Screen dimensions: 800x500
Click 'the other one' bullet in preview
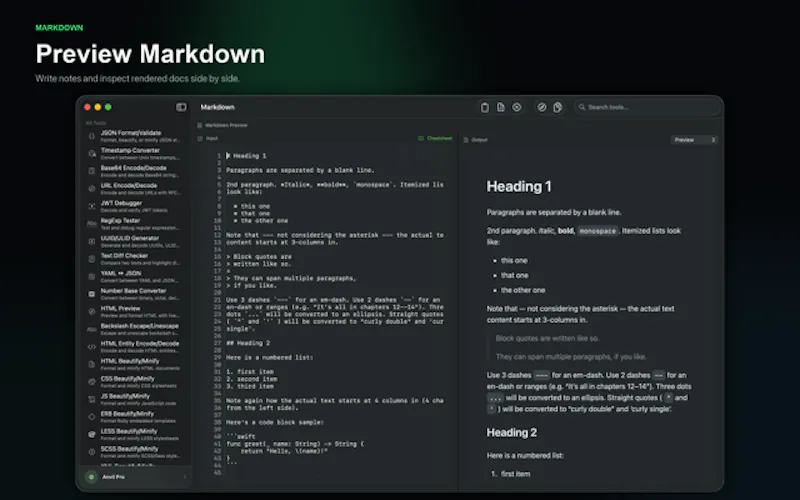523,290
